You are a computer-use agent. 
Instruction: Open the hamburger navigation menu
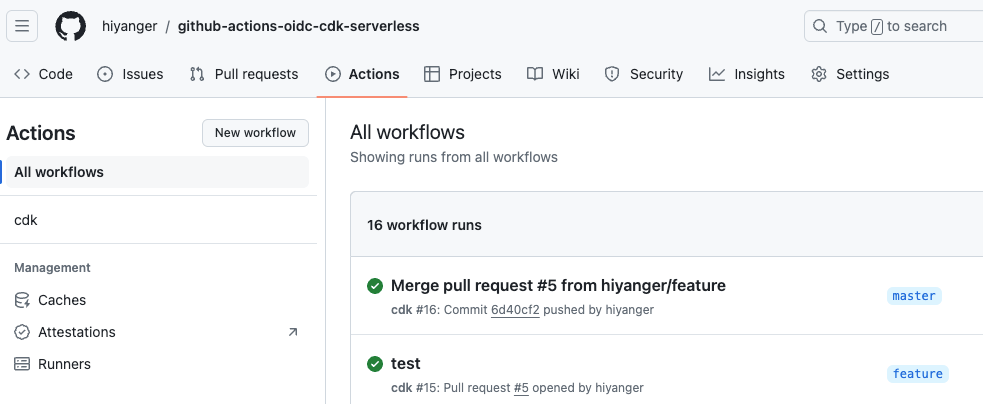click(22, 26)
